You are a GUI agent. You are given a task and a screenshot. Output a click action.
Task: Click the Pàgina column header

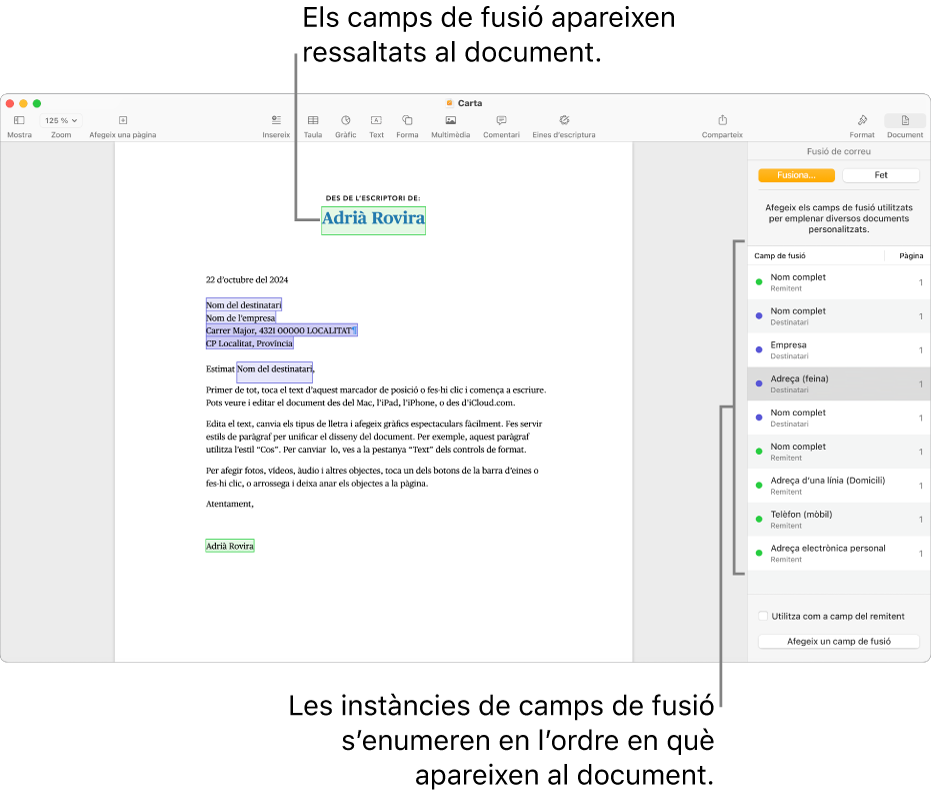[910, 256]
